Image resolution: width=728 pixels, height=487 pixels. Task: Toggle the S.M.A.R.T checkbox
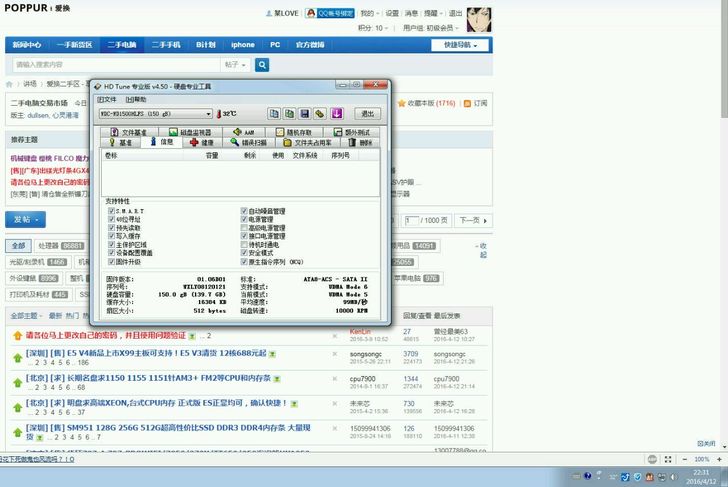pos(111,211)
